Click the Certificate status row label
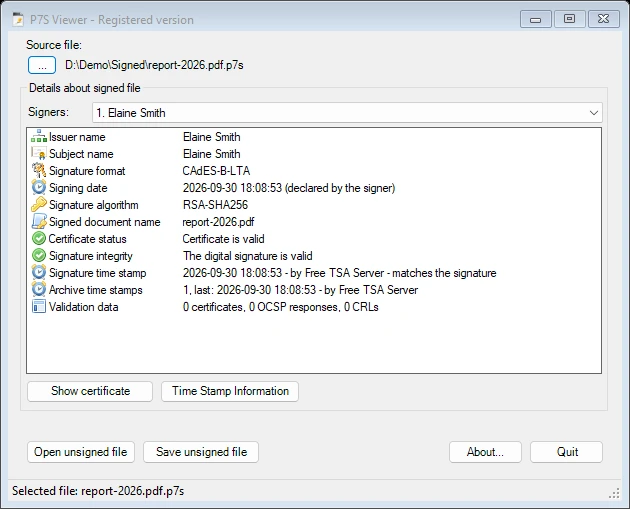The width and height of the screenshot is (630, 509). 88,239
